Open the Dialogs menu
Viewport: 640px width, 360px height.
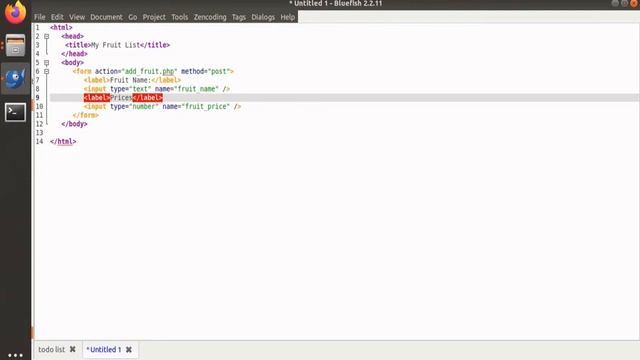coord(263,17)
